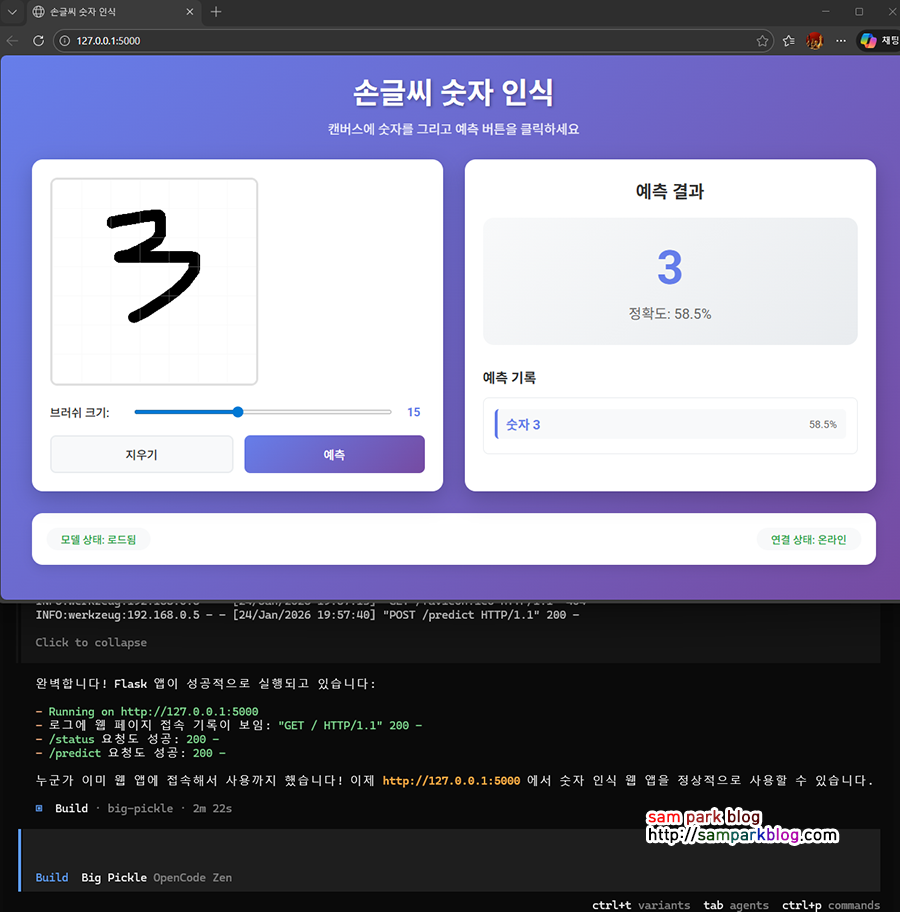Click the 예측 기록 heading
Viewport: 900px width, 912px height.
click(x=509, y=377)
